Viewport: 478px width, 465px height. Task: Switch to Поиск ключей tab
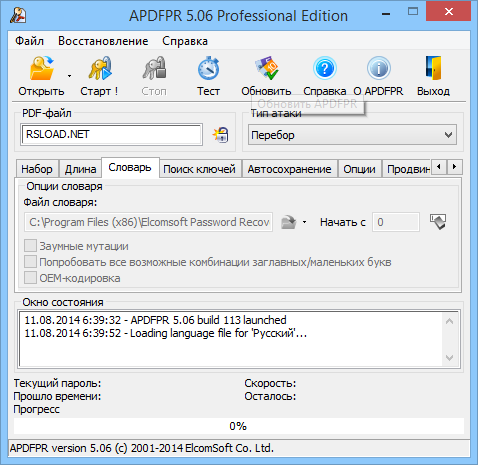(x=199, y=169)
